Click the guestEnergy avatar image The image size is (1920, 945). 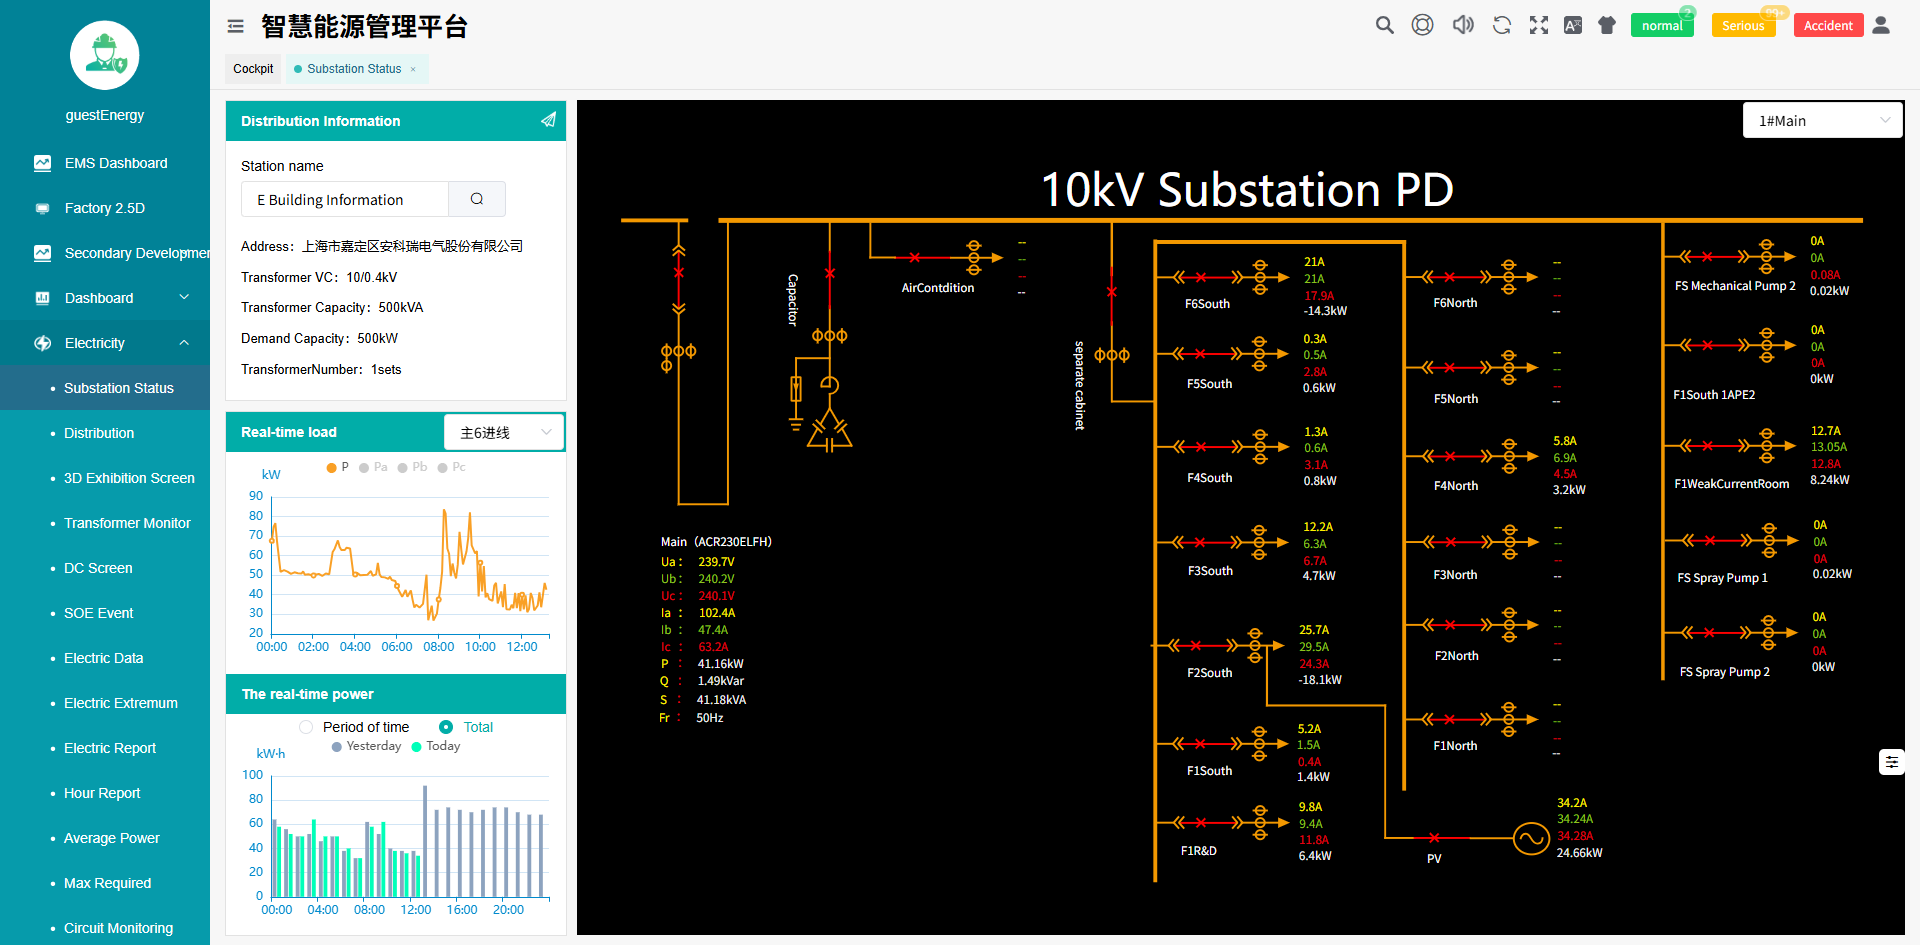point(104,55)
